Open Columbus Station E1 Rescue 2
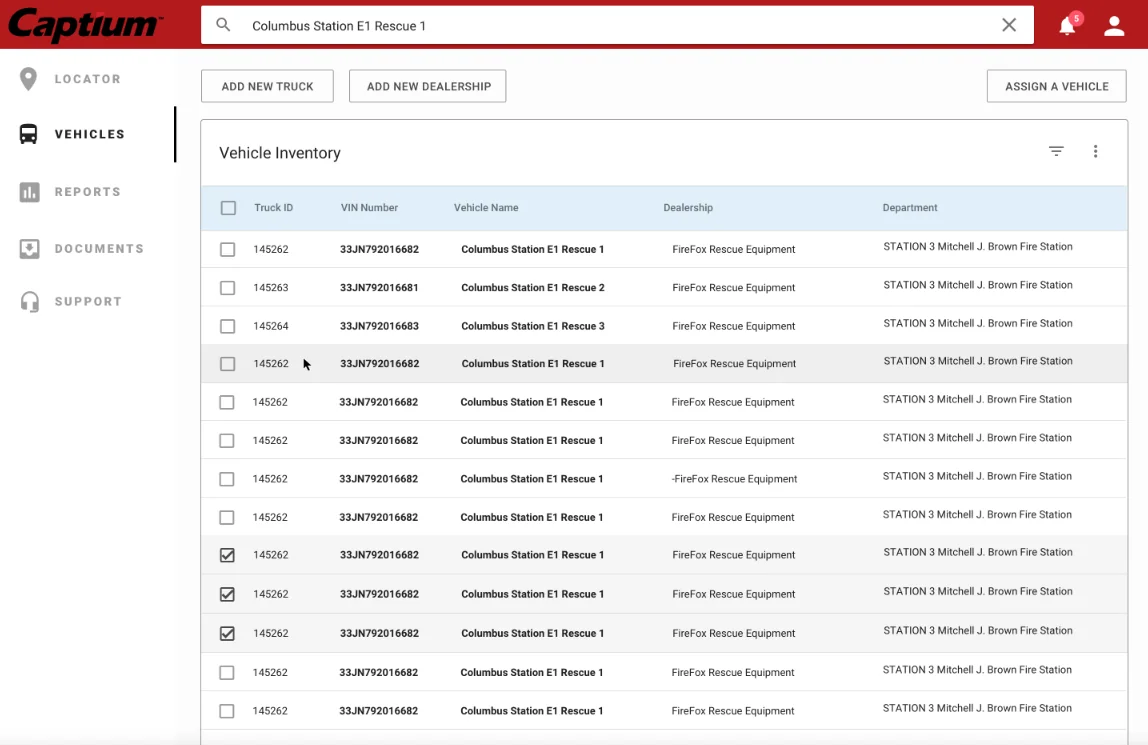This screenshot has height=745, width=1148. [533, 288]
